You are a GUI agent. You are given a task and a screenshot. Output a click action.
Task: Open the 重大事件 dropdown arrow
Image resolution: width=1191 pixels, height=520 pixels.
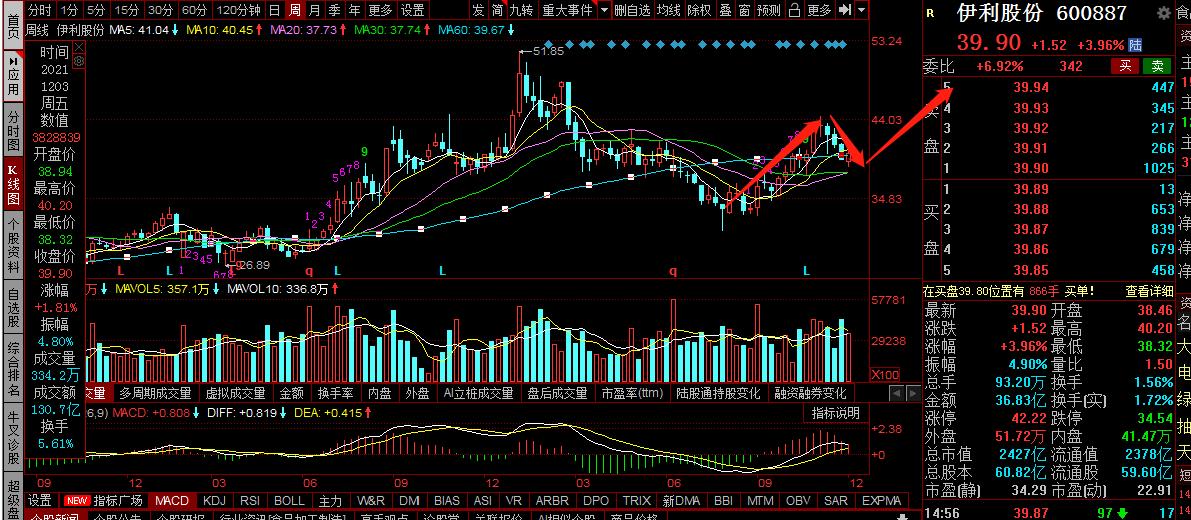(x=604, y=10)
